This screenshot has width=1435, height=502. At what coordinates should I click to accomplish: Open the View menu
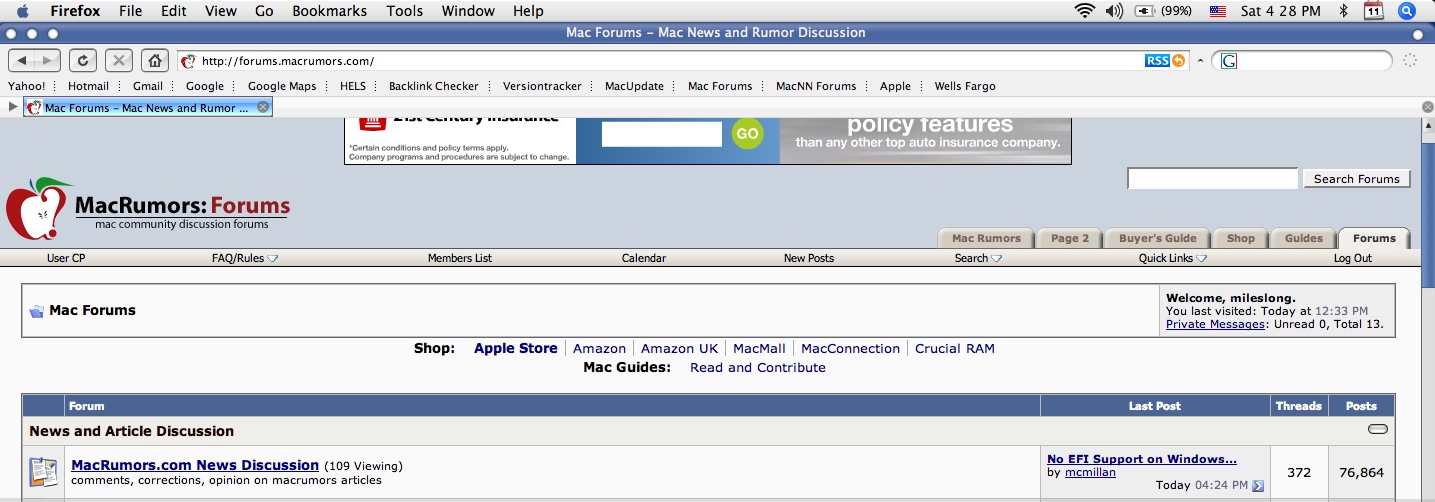point(220,11)
